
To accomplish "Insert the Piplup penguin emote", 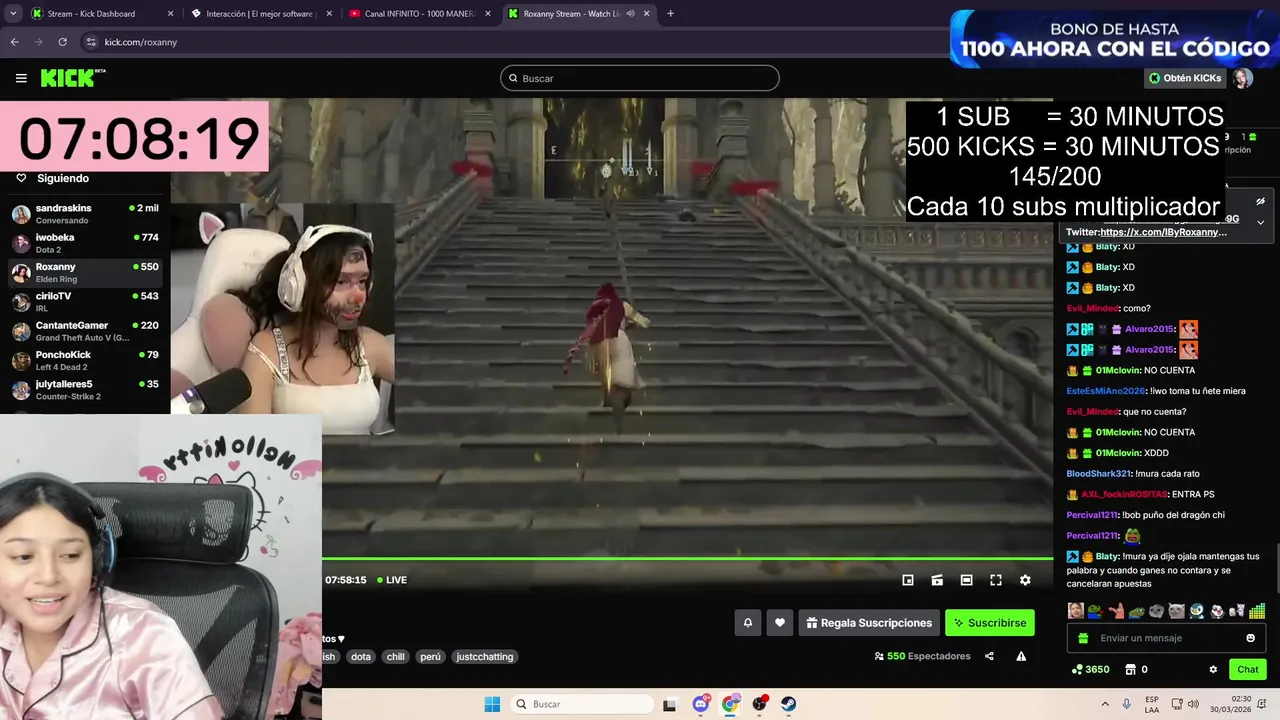I will point(1197,611).
